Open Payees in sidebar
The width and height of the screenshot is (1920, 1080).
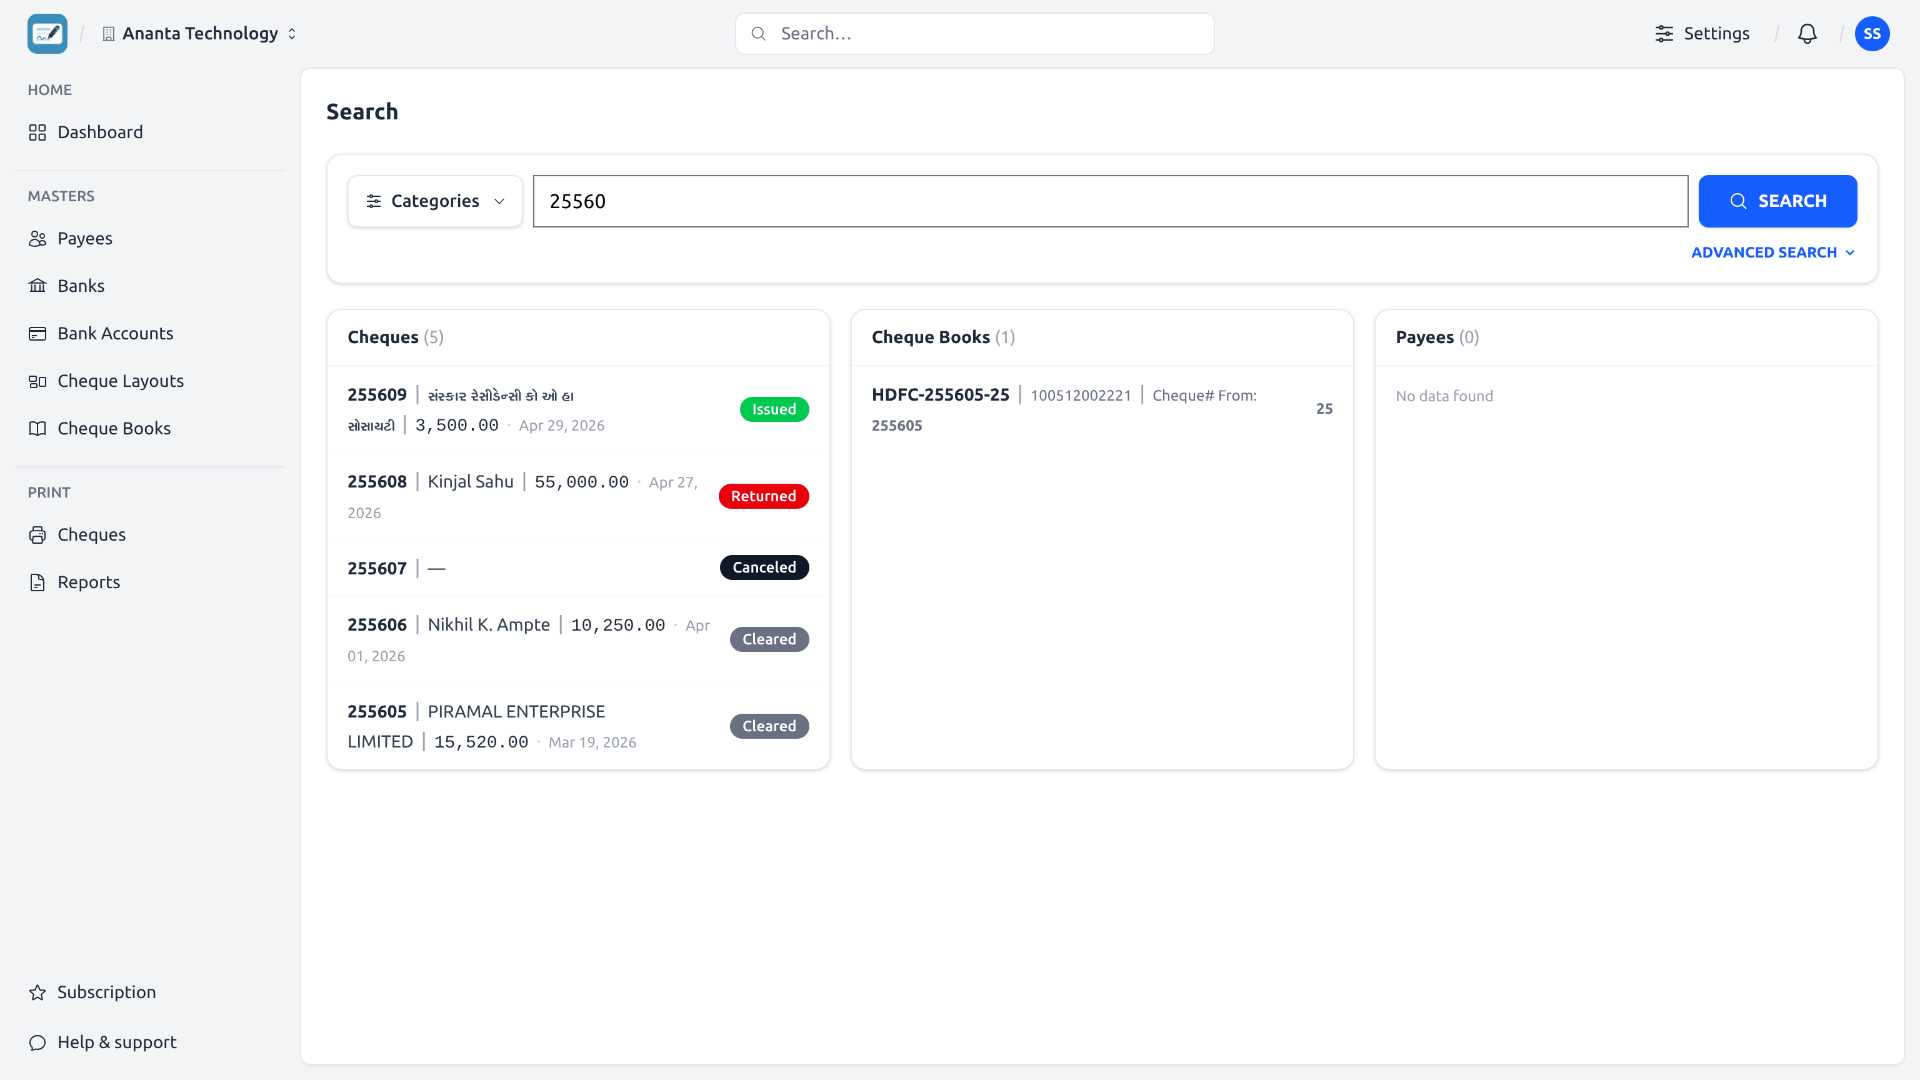click(x=150, y=238)
